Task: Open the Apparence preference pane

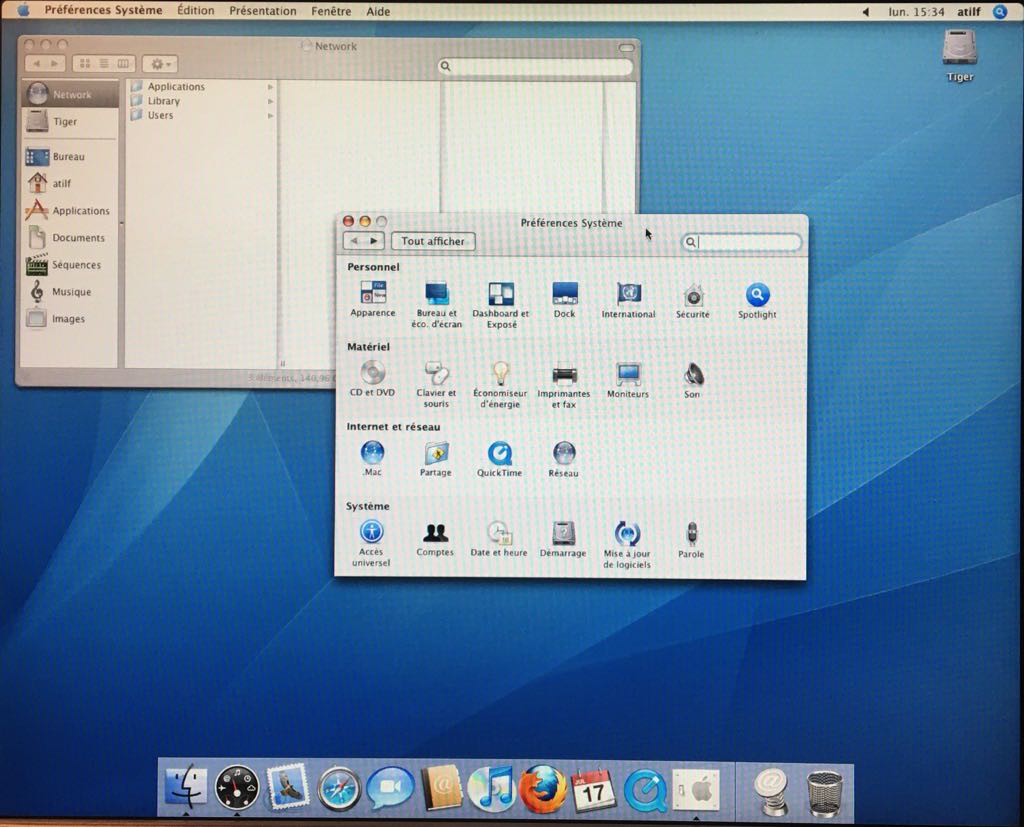Action: (x=372, y=294)
